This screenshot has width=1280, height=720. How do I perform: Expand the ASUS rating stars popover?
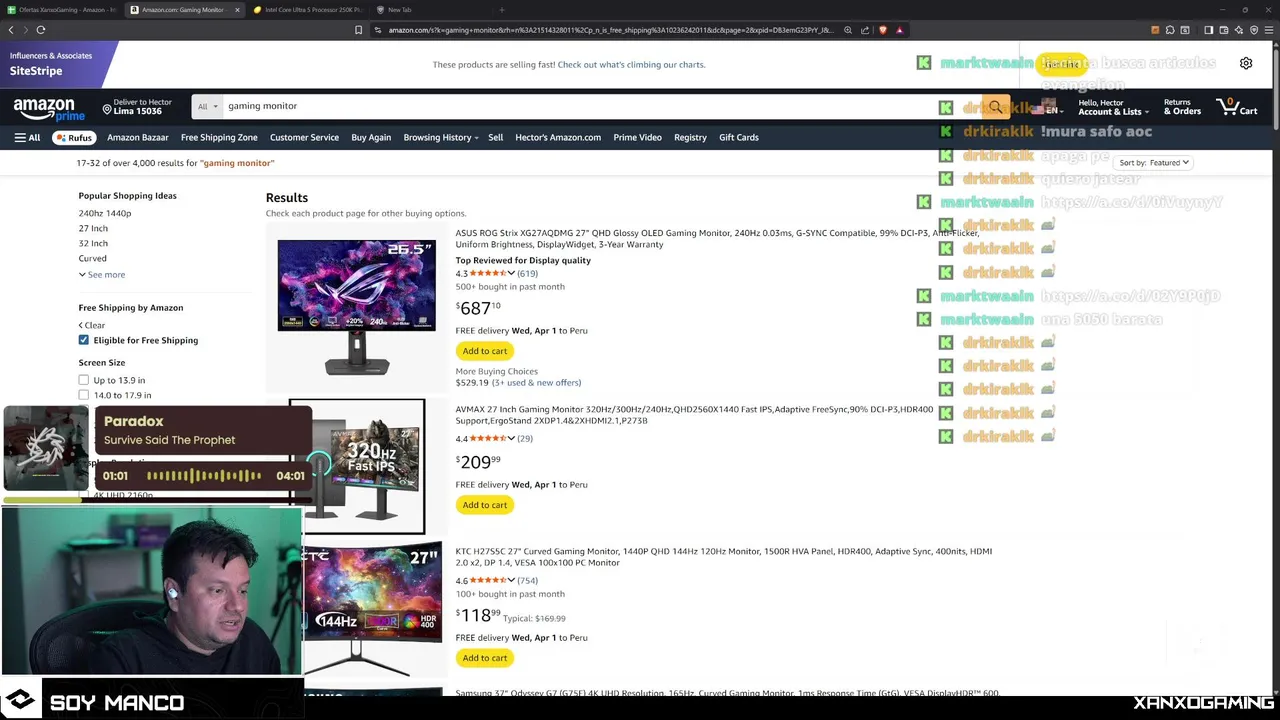tap(492, 273)
